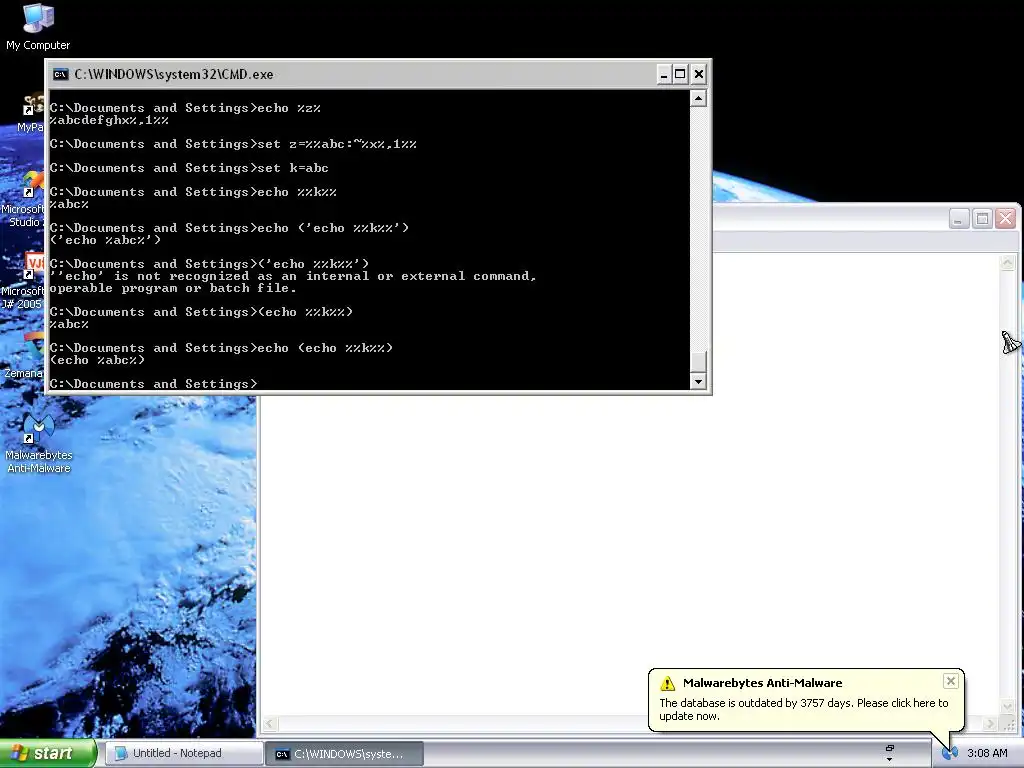Click CMD scrollbar down arrow
1024x768 pixels.
698,381
